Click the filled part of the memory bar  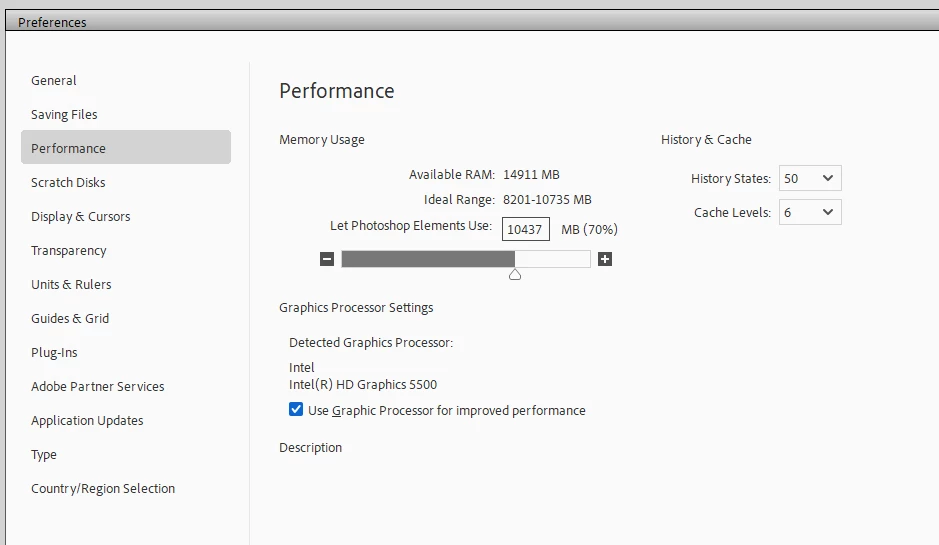[x=428, y=259]
